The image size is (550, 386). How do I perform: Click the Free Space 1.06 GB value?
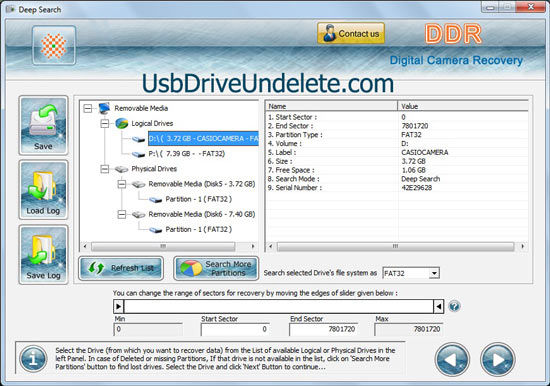click(413, 170)
